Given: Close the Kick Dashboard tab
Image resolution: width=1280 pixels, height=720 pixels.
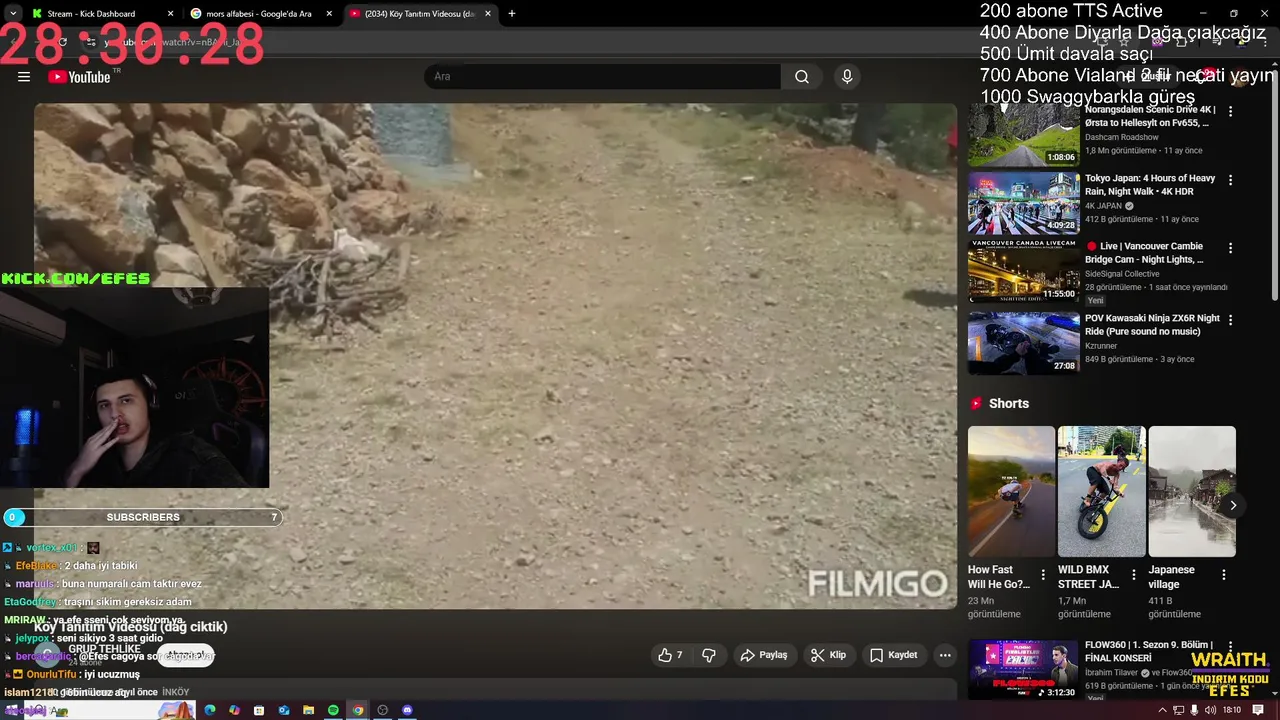Looking at the screenshot, I should point(170,14).
